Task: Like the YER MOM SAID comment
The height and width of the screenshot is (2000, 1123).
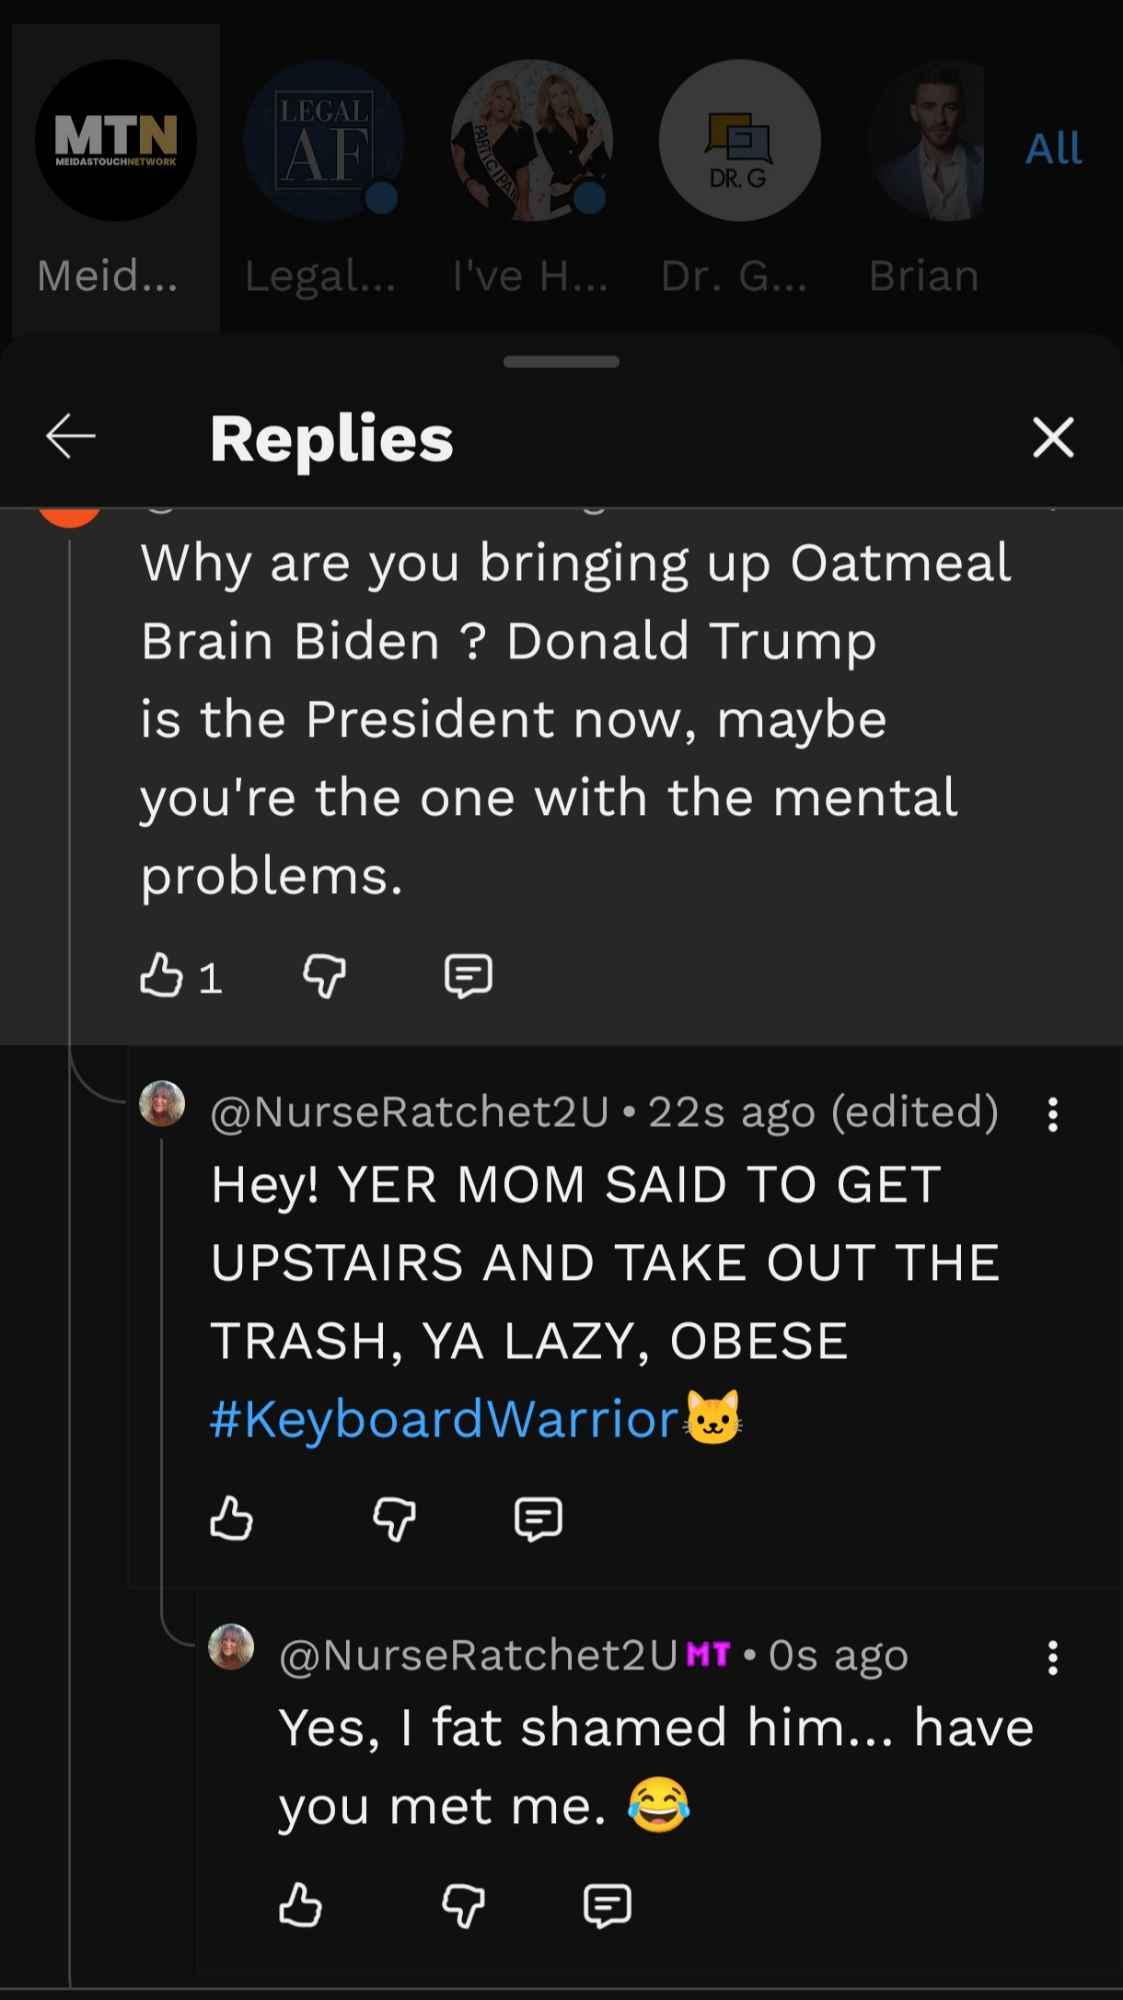Action: pyautogui.click(x=231, y=1519)
